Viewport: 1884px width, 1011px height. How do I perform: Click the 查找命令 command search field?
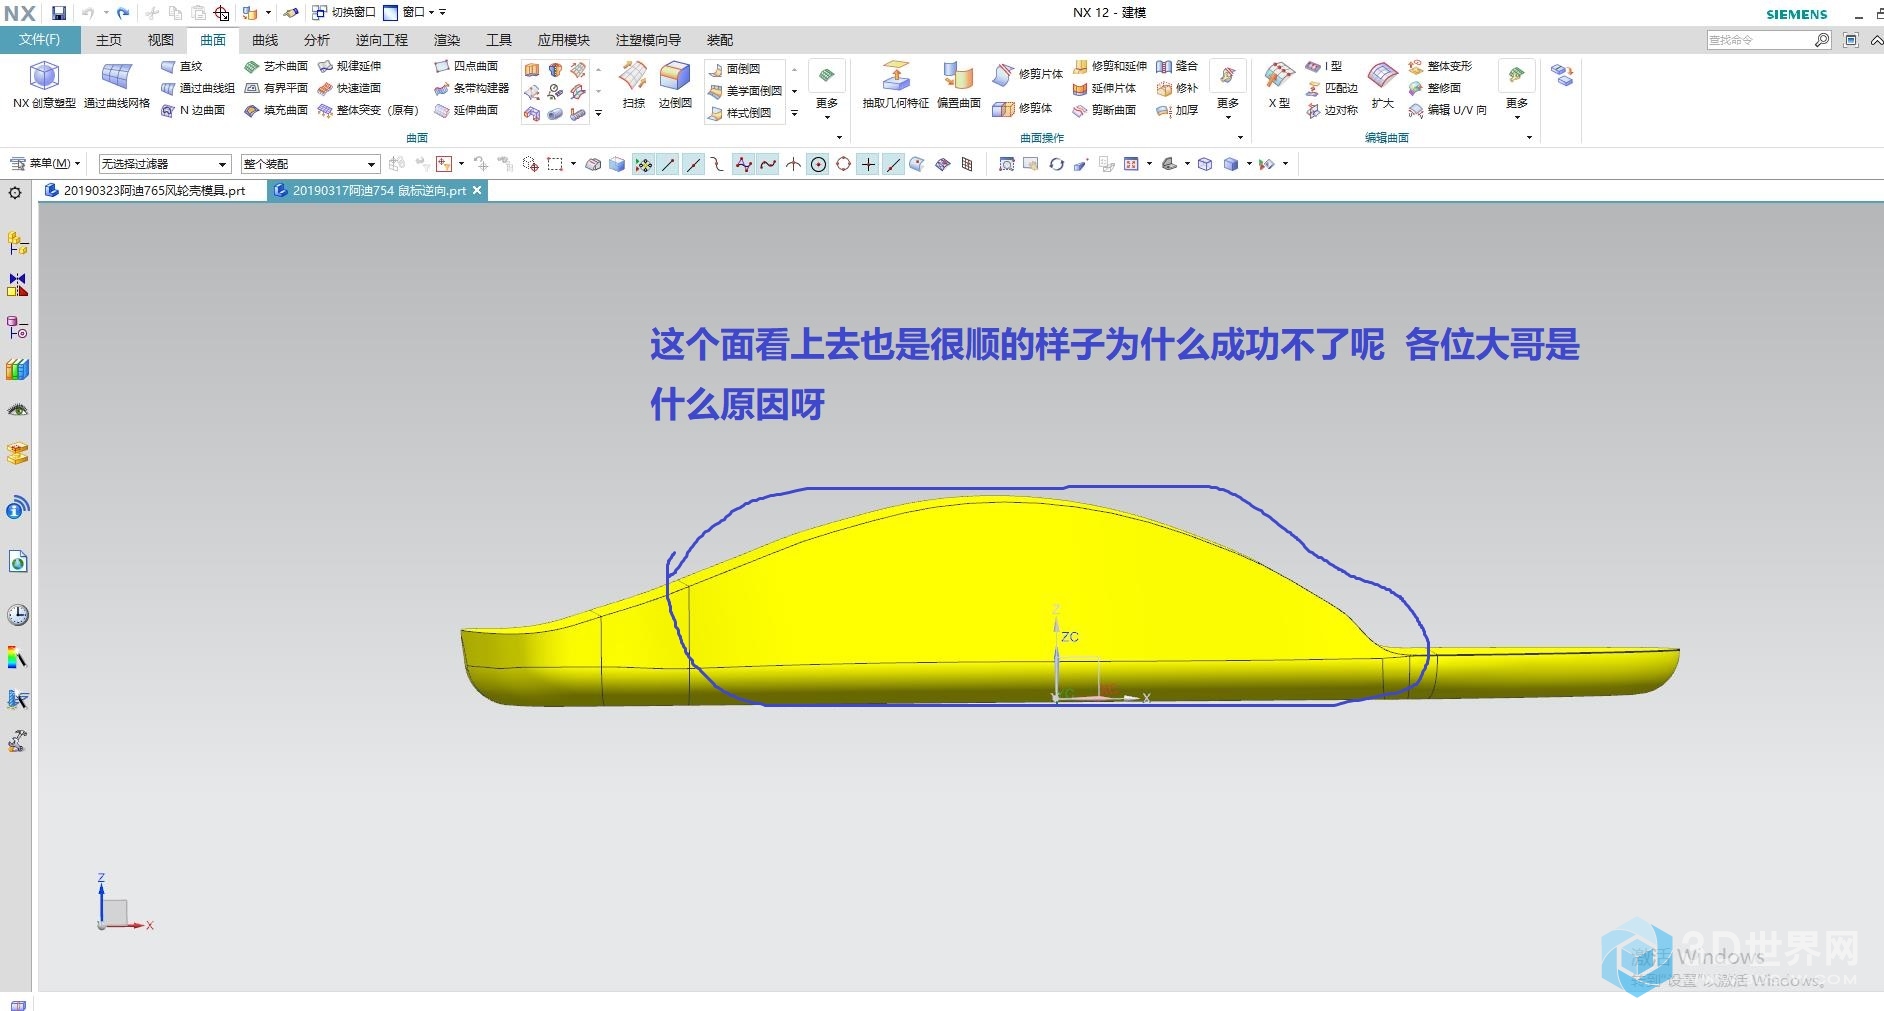1768,40
